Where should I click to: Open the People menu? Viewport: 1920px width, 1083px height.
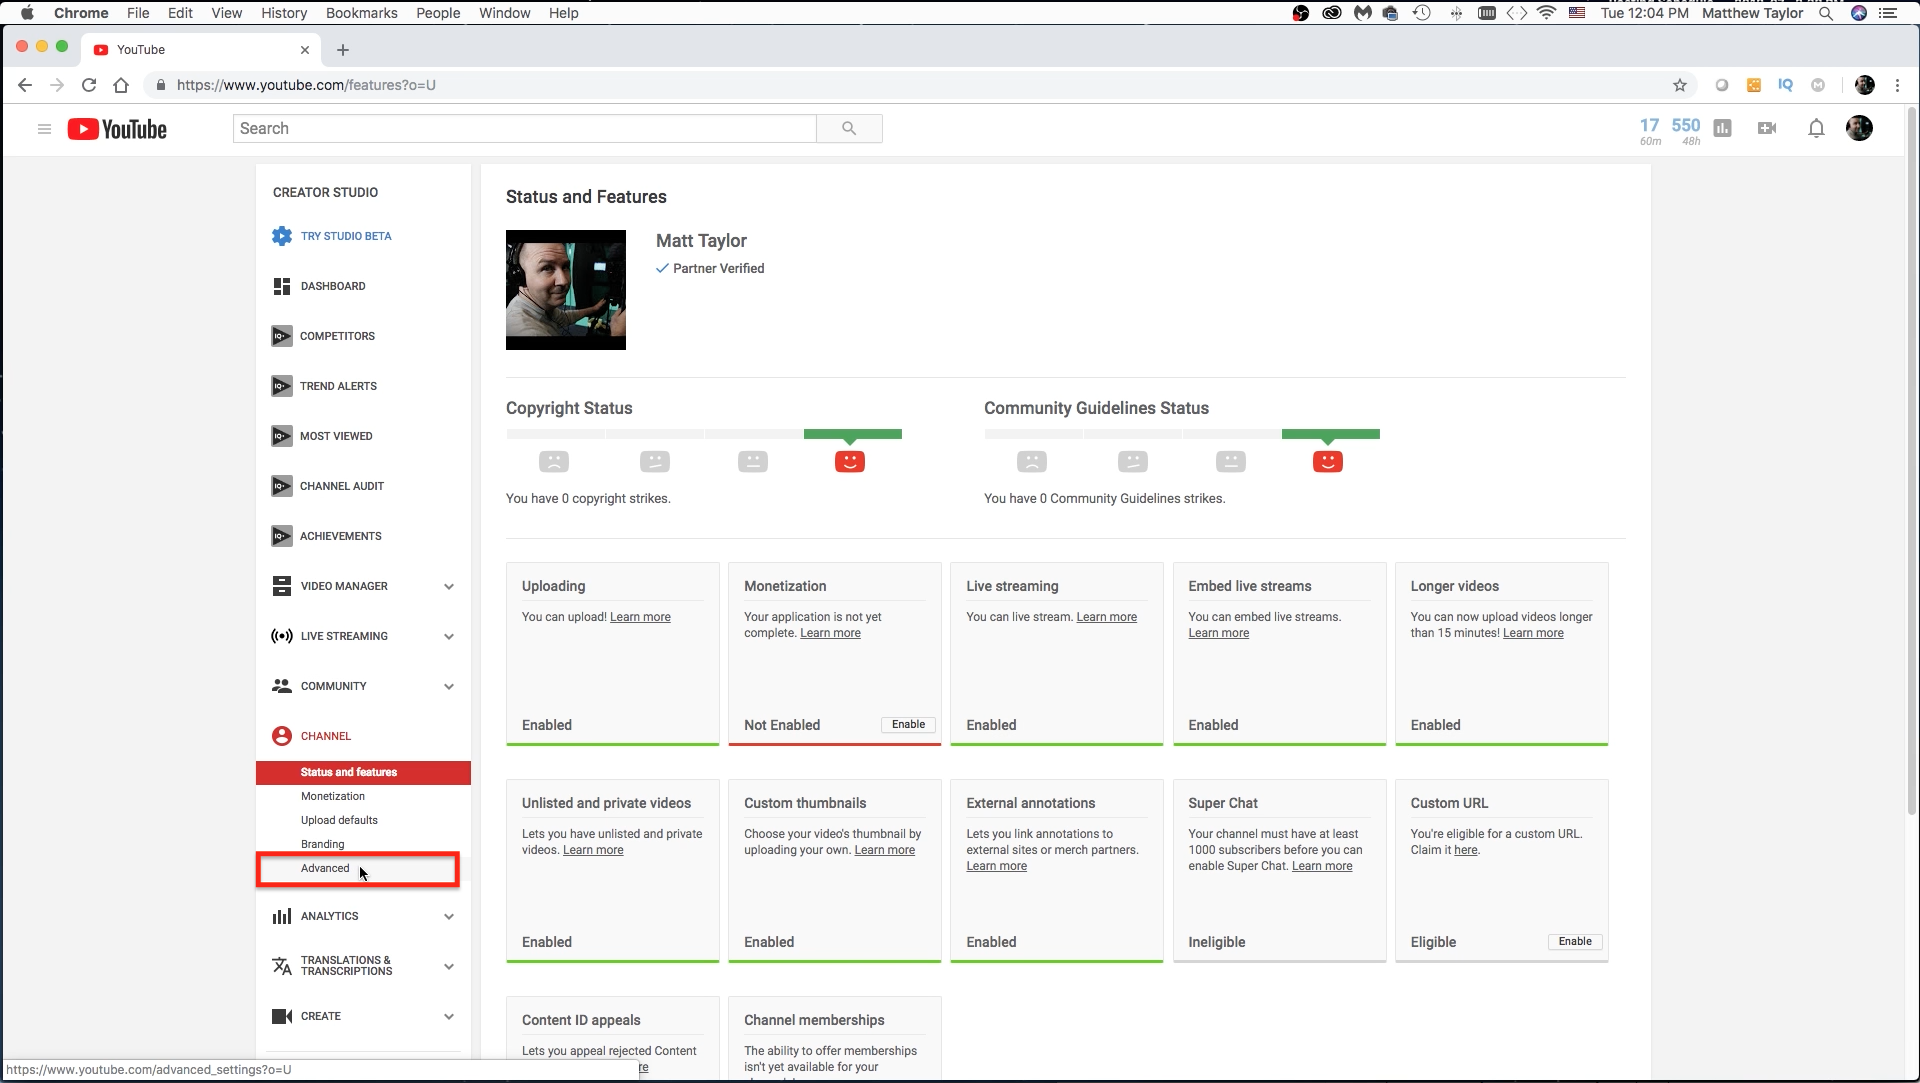point(438,13)
